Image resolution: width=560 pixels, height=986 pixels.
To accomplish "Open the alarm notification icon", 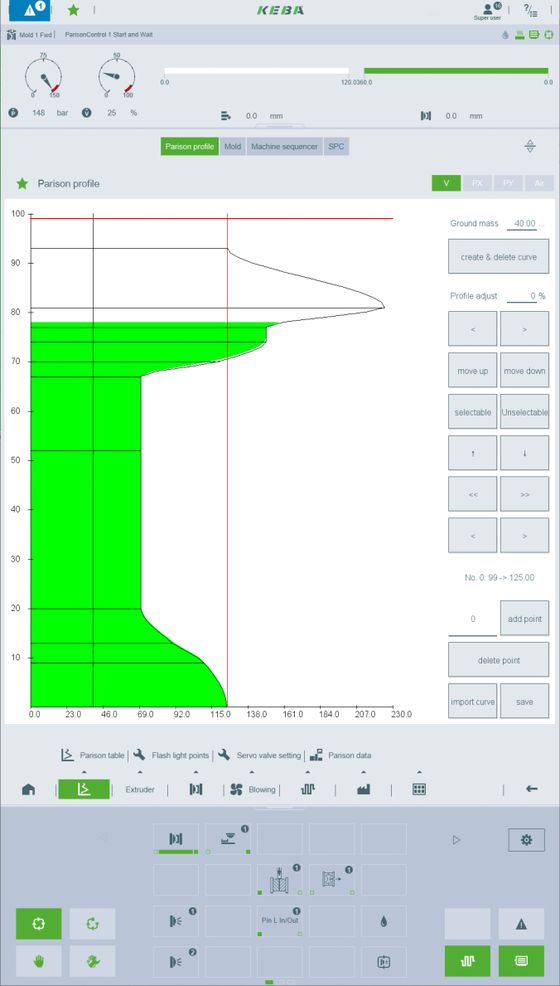I will [30, 10].
